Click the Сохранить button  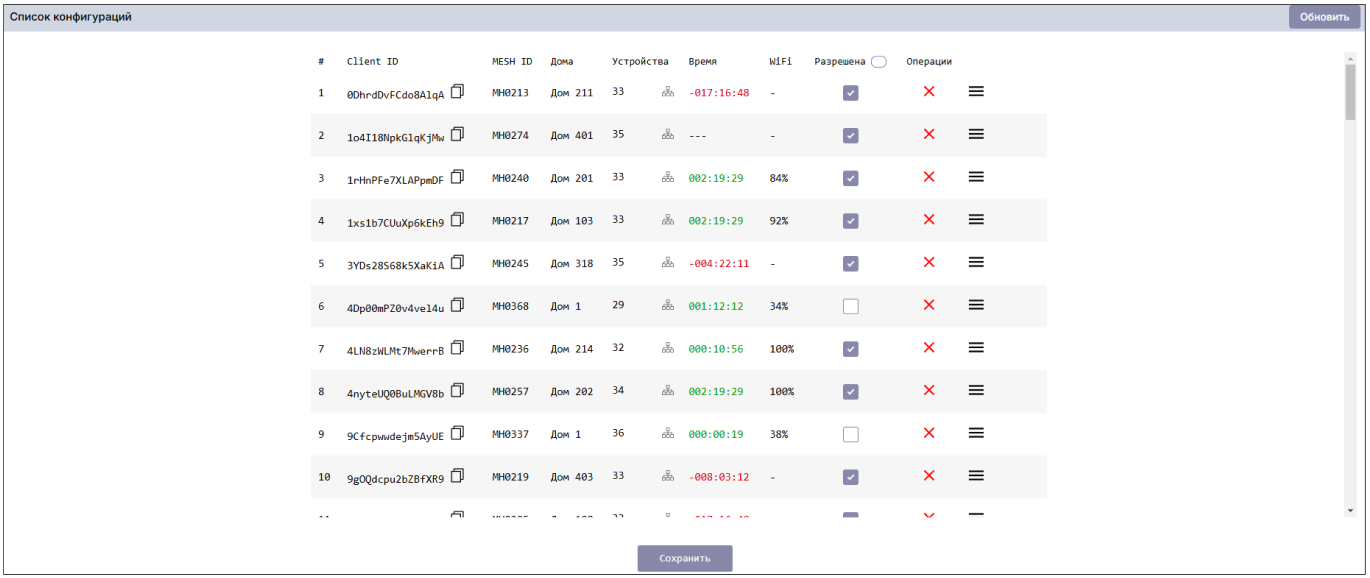(x=685, y=558)
